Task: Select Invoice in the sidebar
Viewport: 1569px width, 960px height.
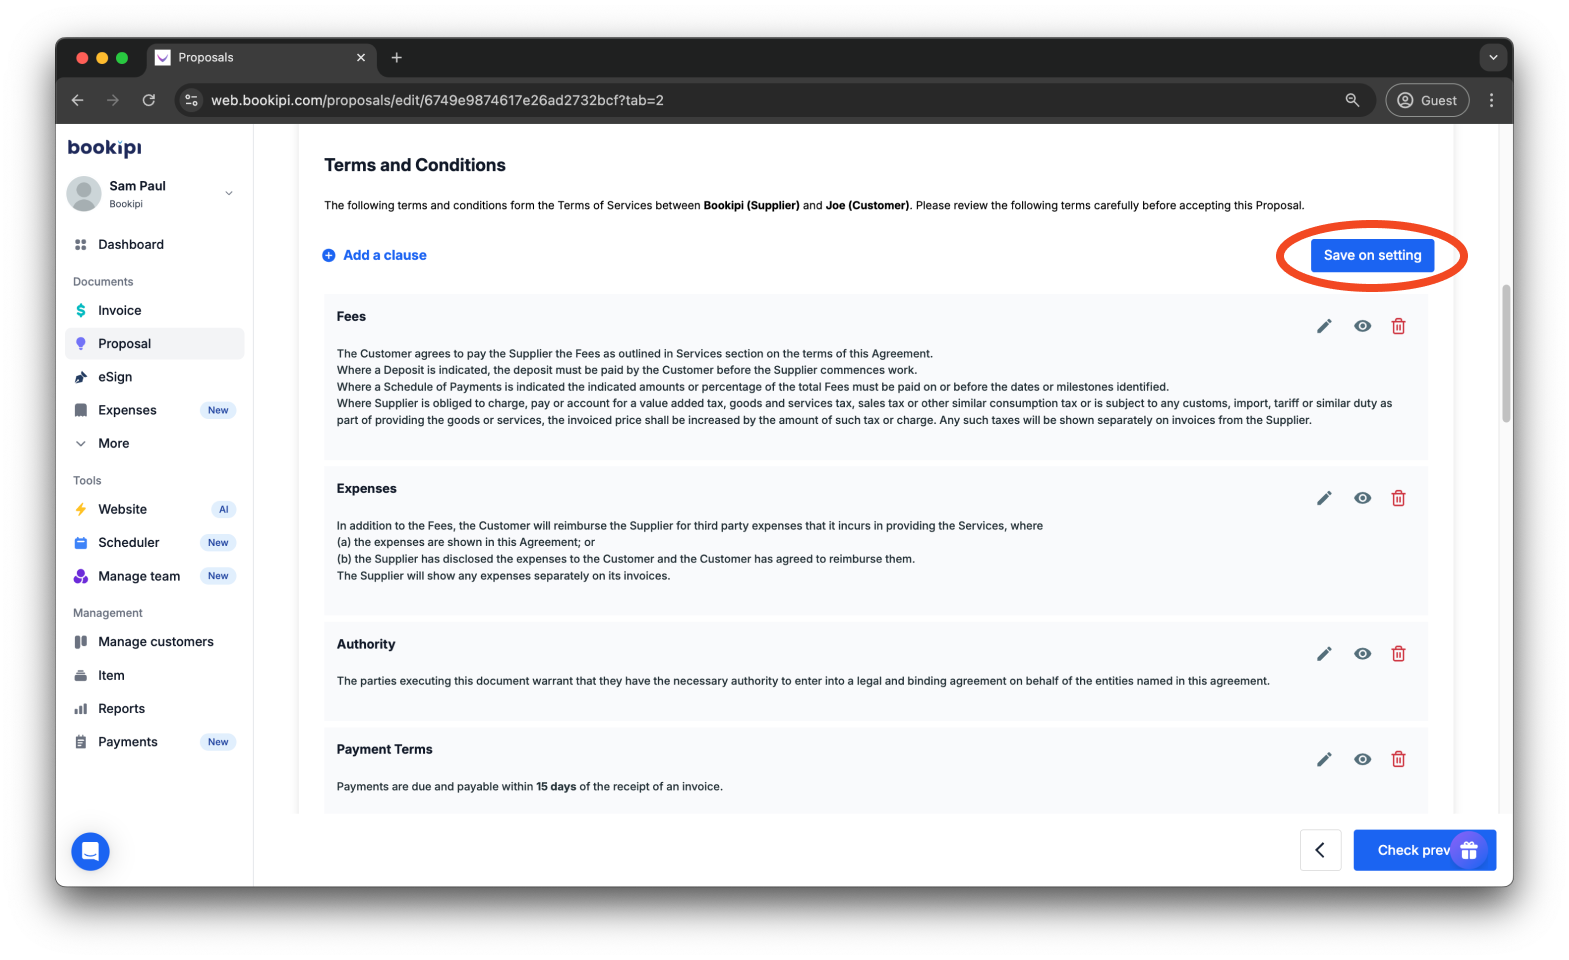Action: (x=118, y=310)
